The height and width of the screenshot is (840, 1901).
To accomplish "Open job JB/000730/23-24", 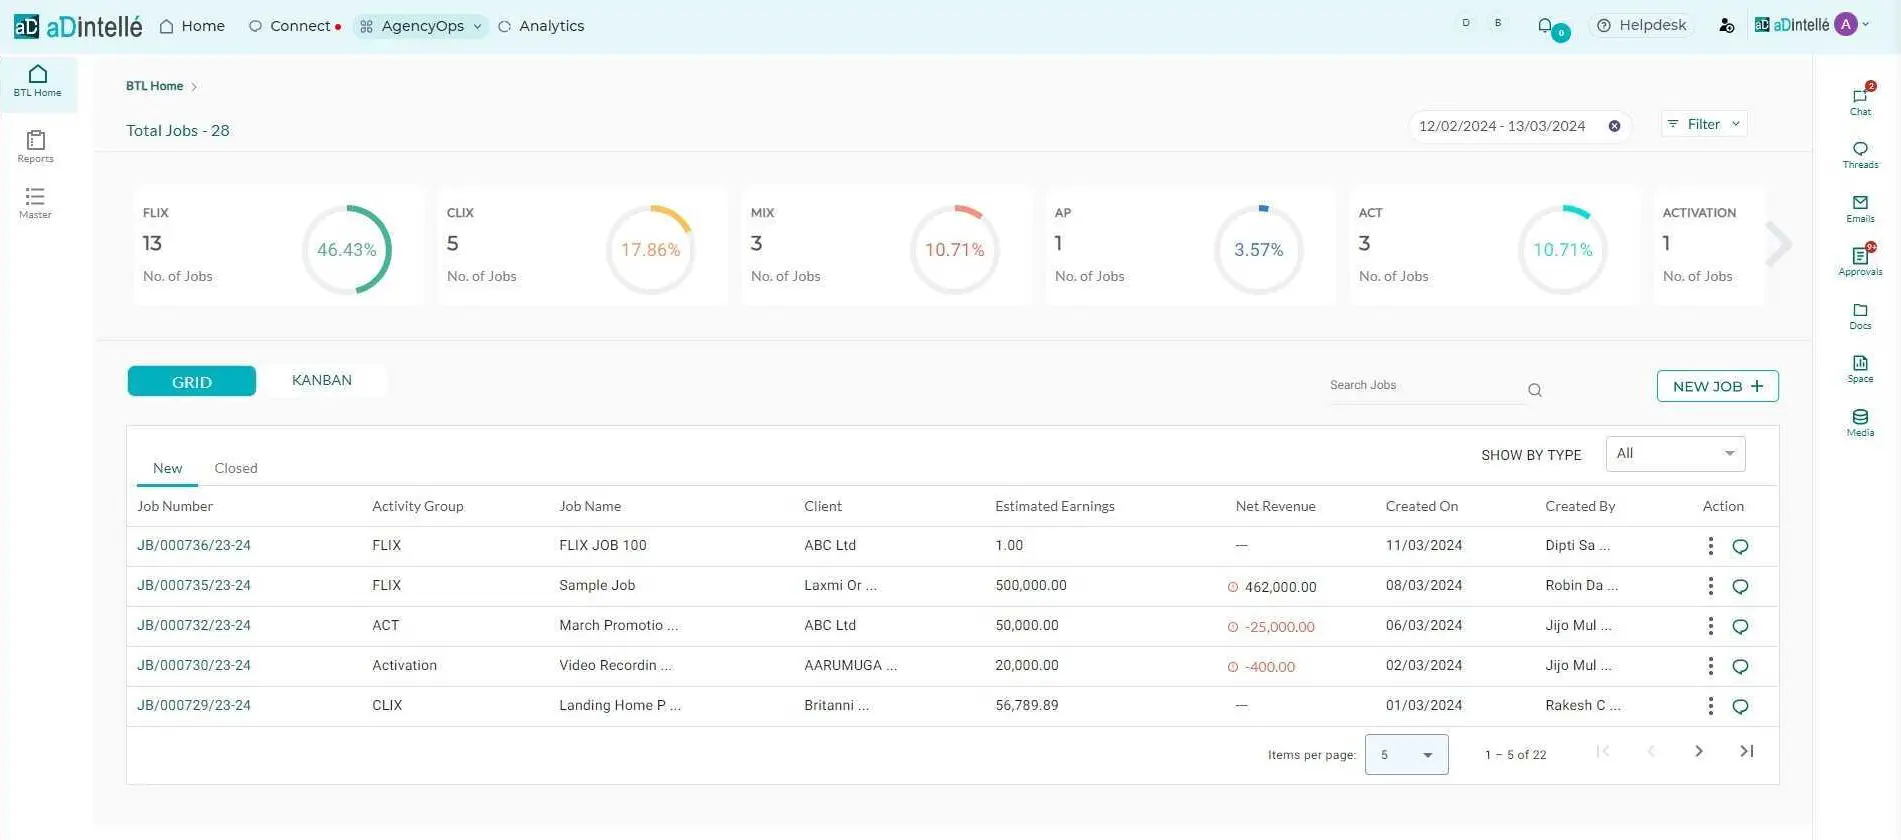I will 194,665.
